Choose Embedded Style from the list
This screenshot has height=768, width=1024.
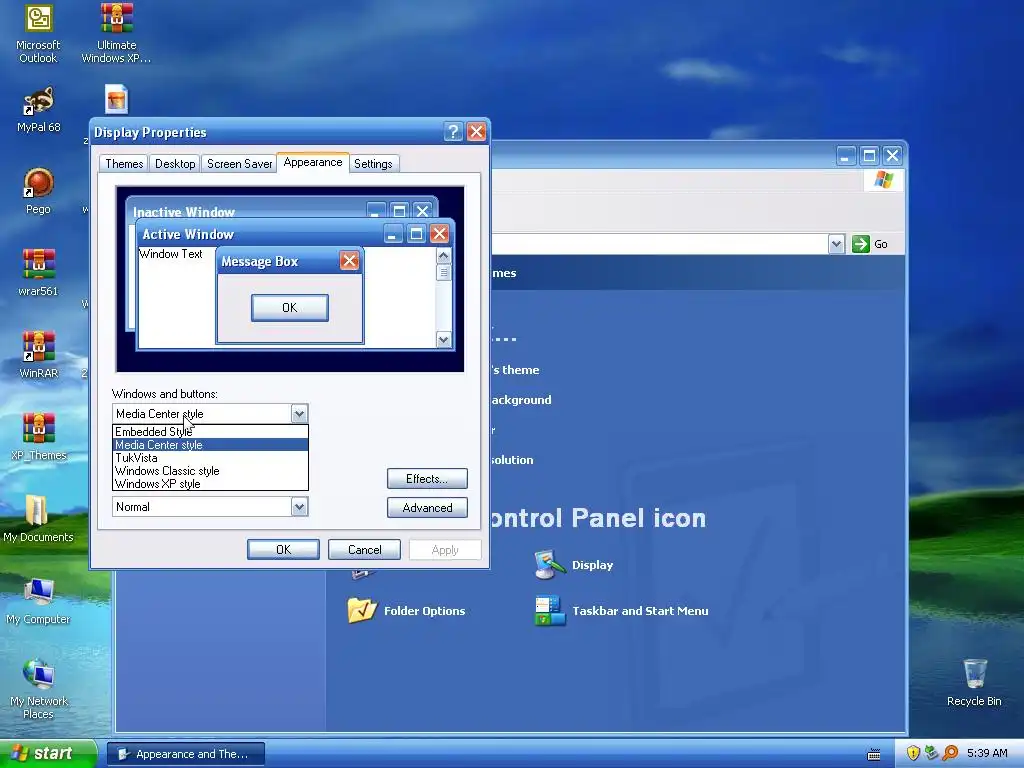(210, 432)
